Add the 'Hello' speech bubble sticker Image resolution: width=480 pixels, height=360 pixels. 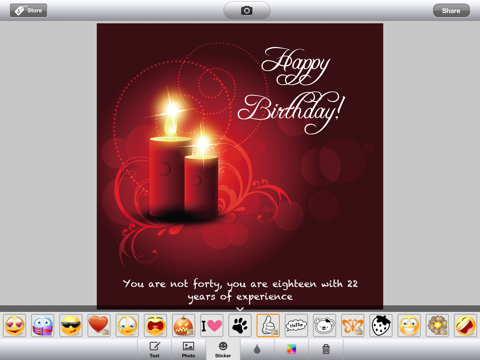click(x=296, y=325)
